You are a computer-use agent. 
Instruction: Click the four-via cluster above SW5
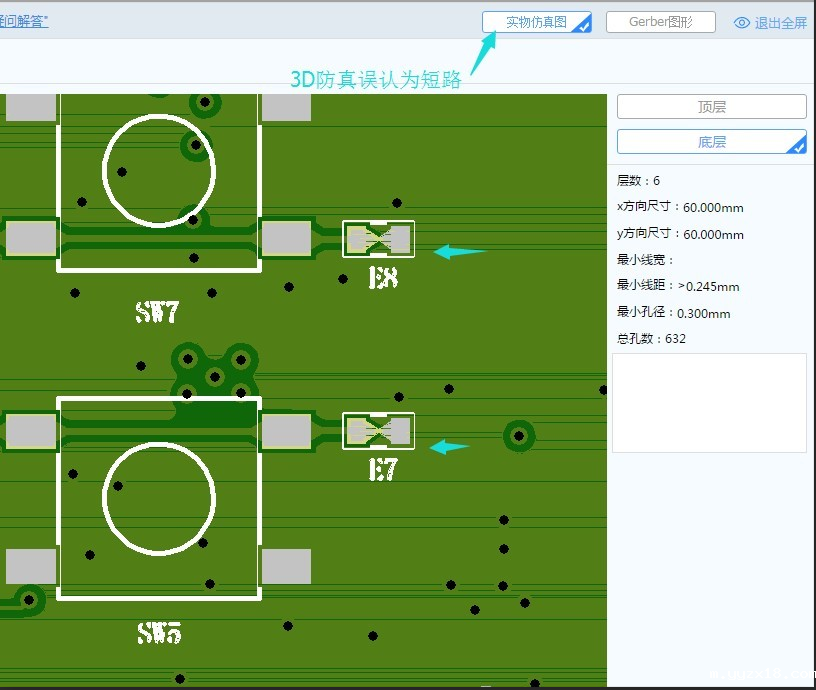[213, 373]
